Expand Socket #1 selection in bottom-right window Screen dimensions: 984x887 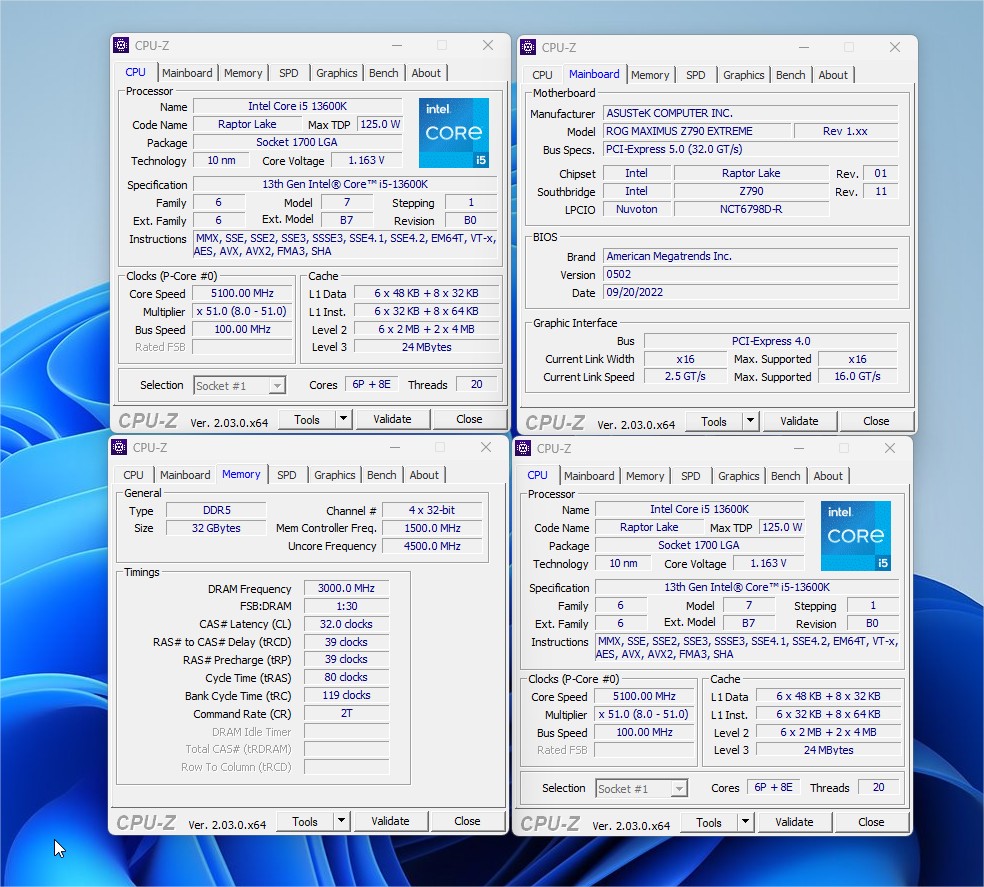[679, 788]
